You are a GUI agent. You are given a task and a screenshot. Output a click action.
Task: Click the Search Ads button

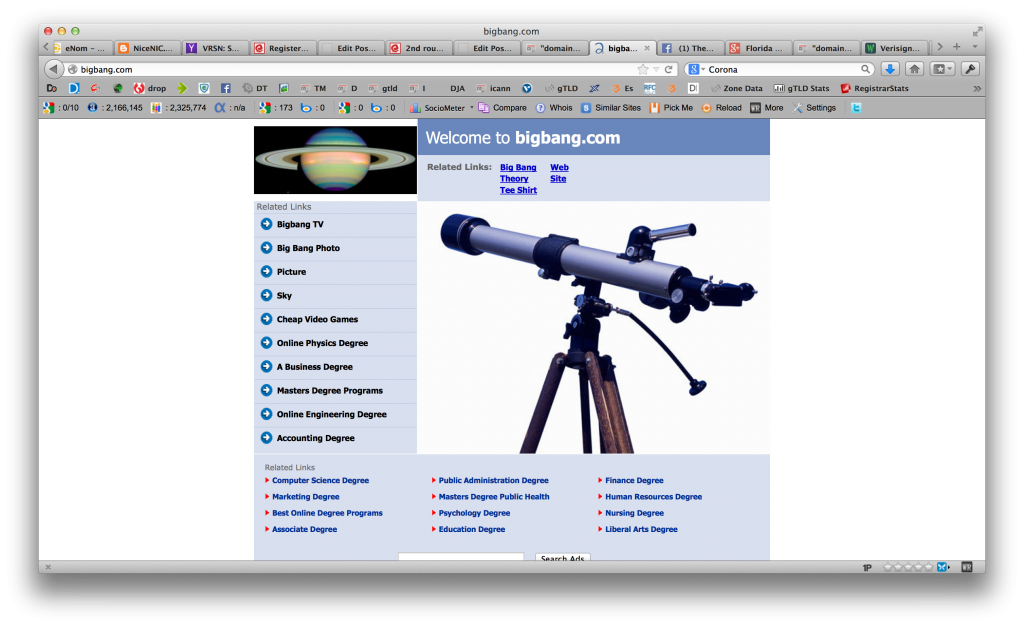pos(563,558)
